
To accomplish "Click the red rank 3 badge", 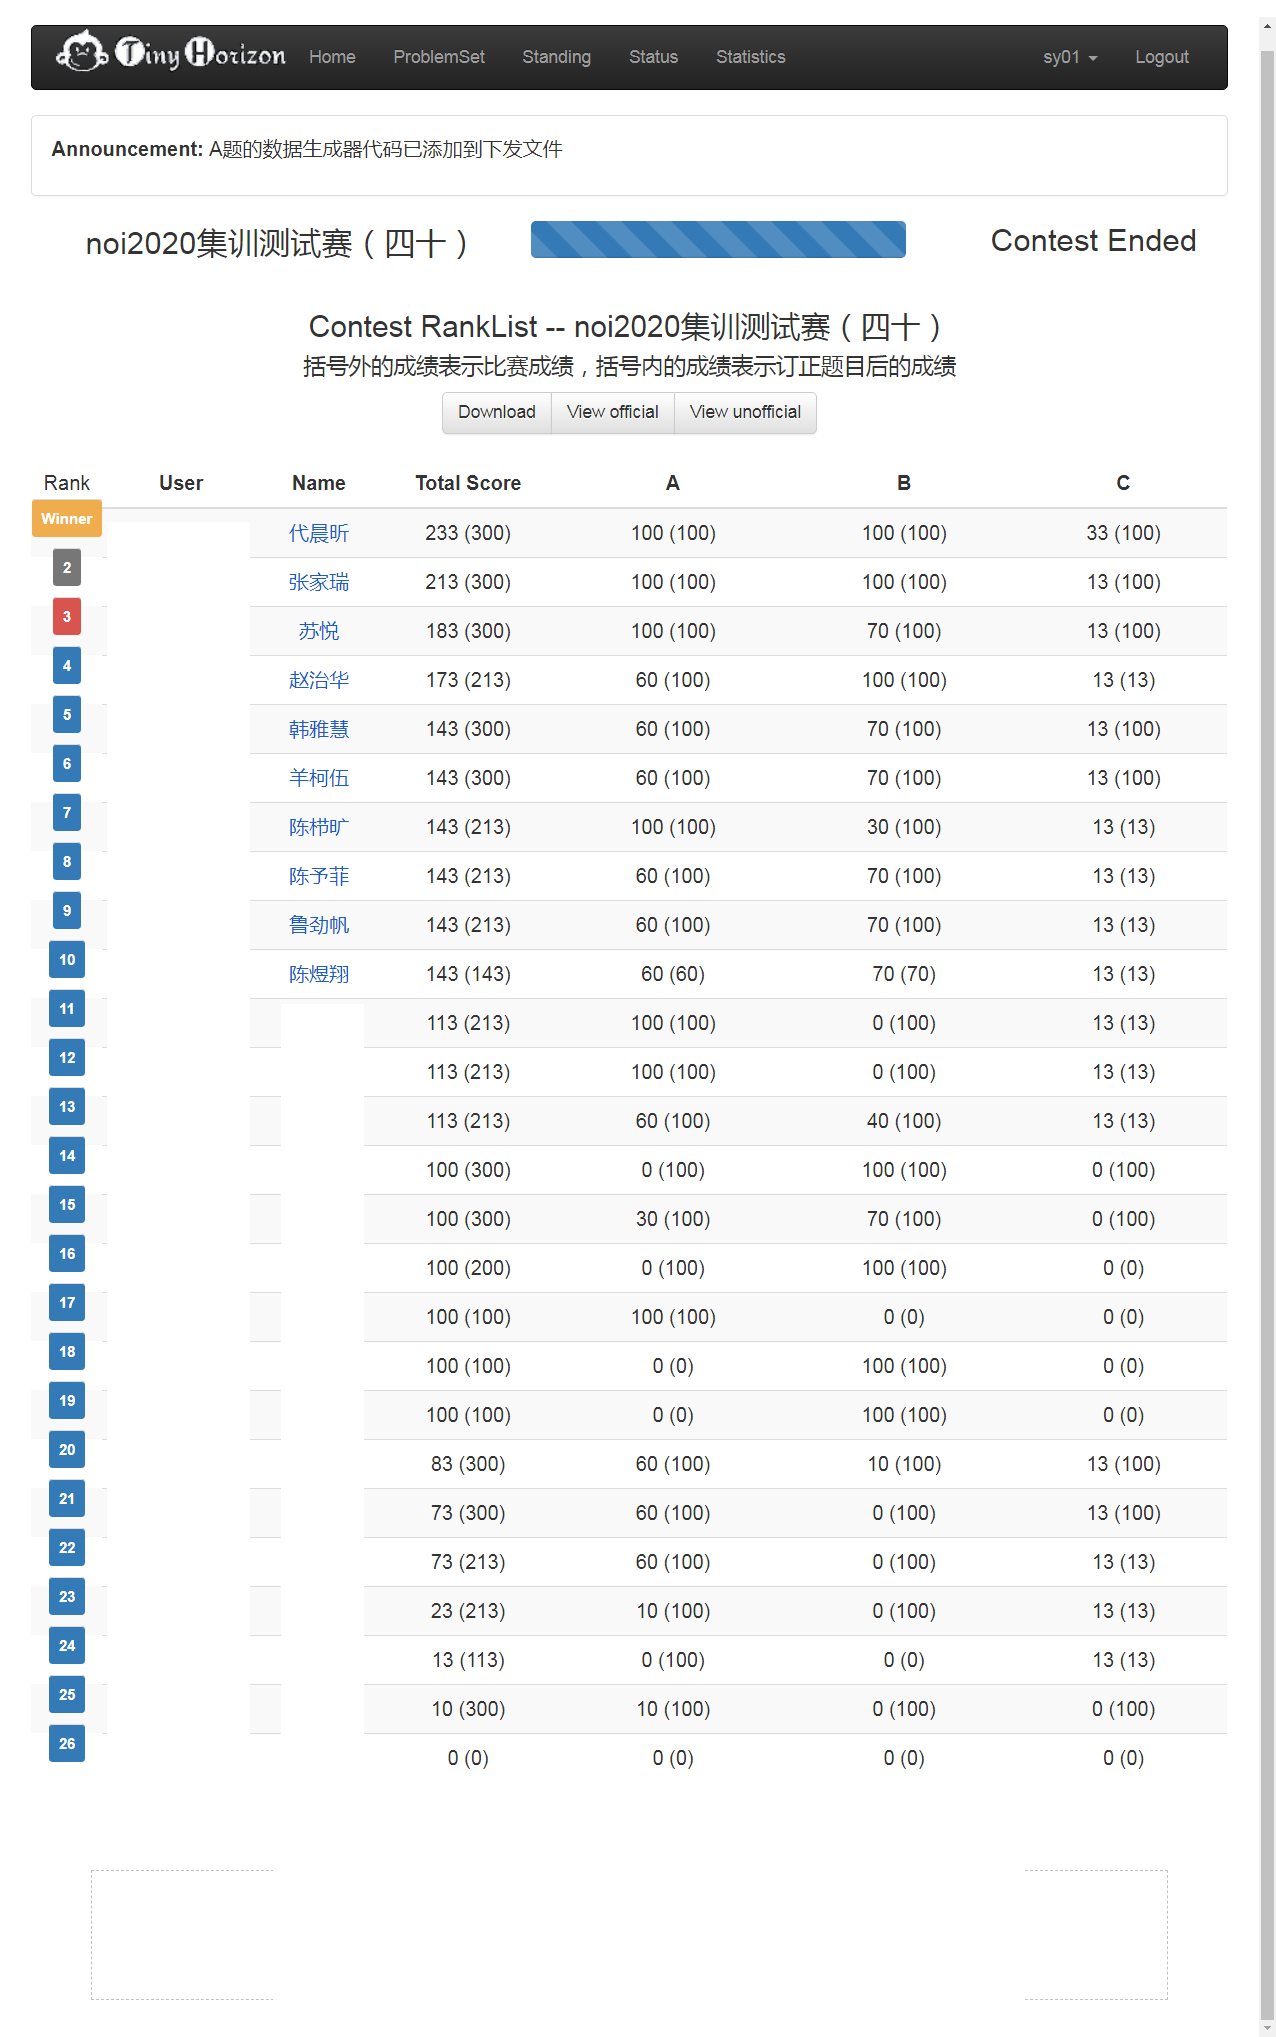I will click(x=67, y=617).
